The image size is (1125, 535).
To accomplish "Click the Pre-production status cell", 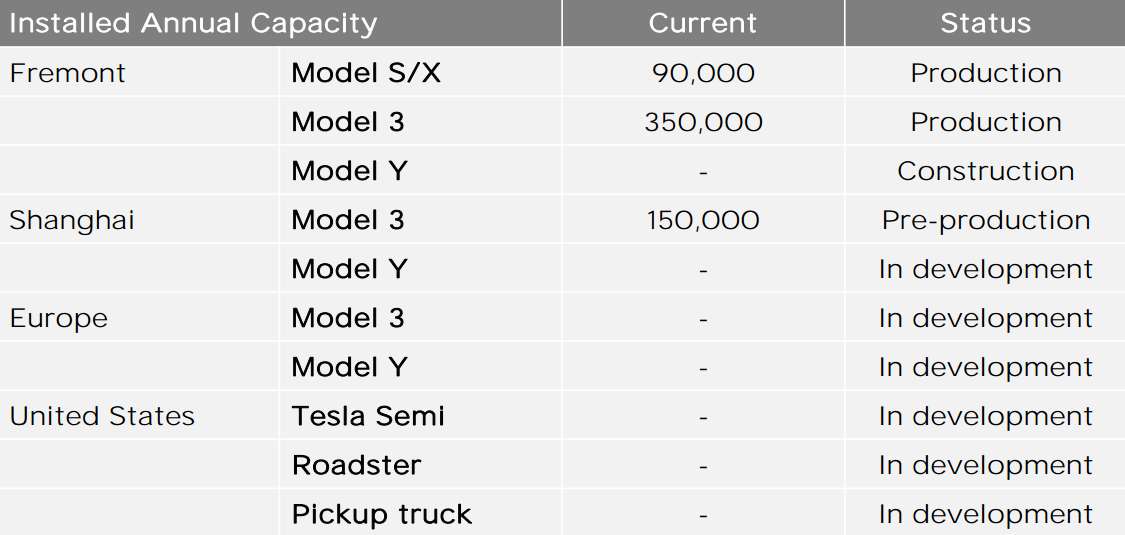I will [985, 220].
